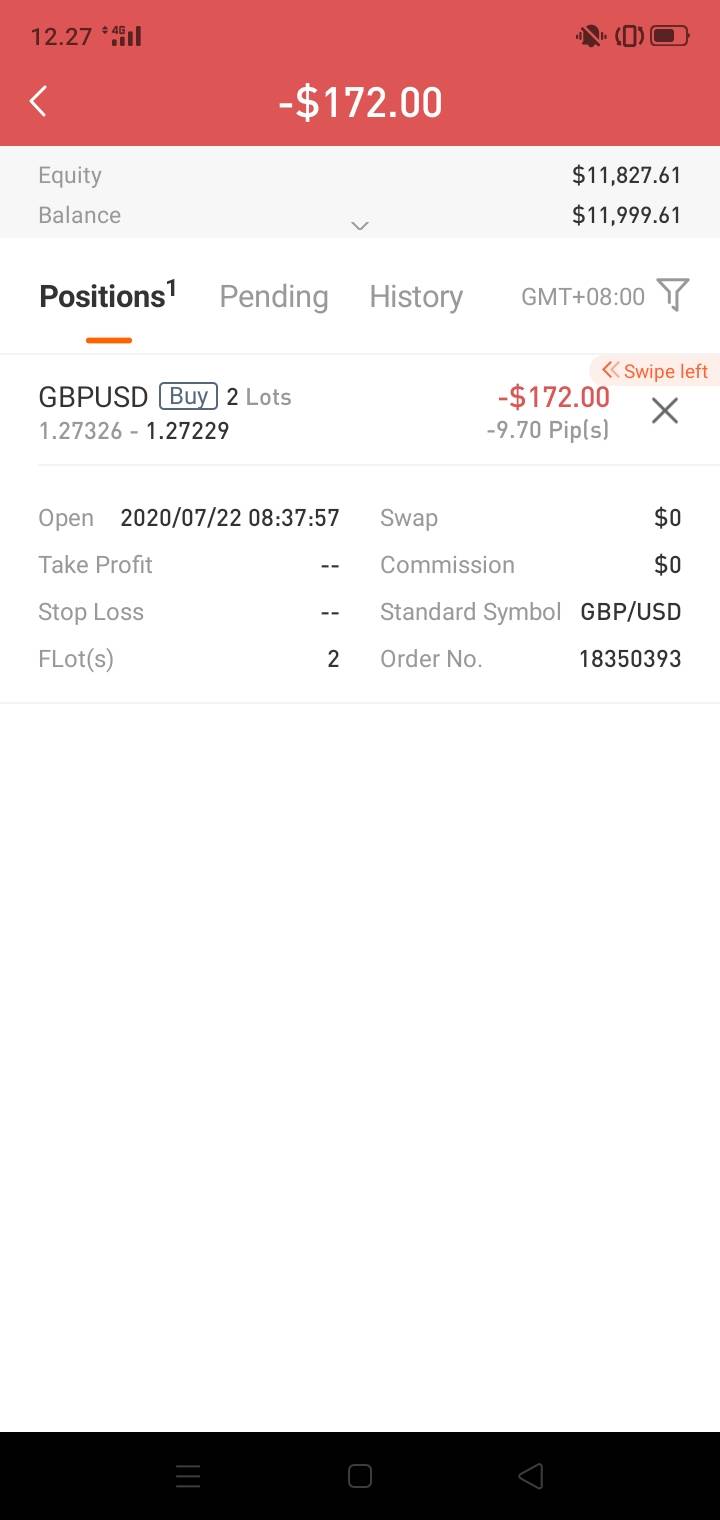Tap the Swipe left hint arrows

click(610, 371)
